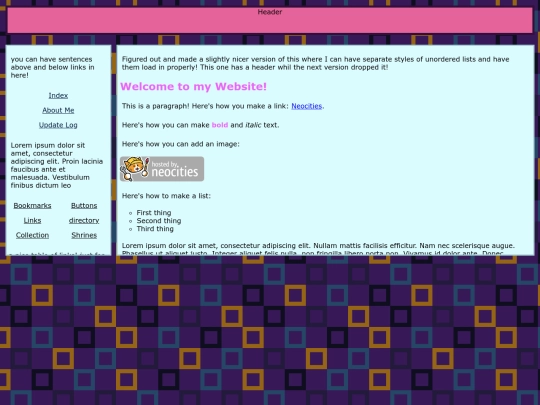Follow the Neocities hyperlink in the paragraph

coord(307,106)
